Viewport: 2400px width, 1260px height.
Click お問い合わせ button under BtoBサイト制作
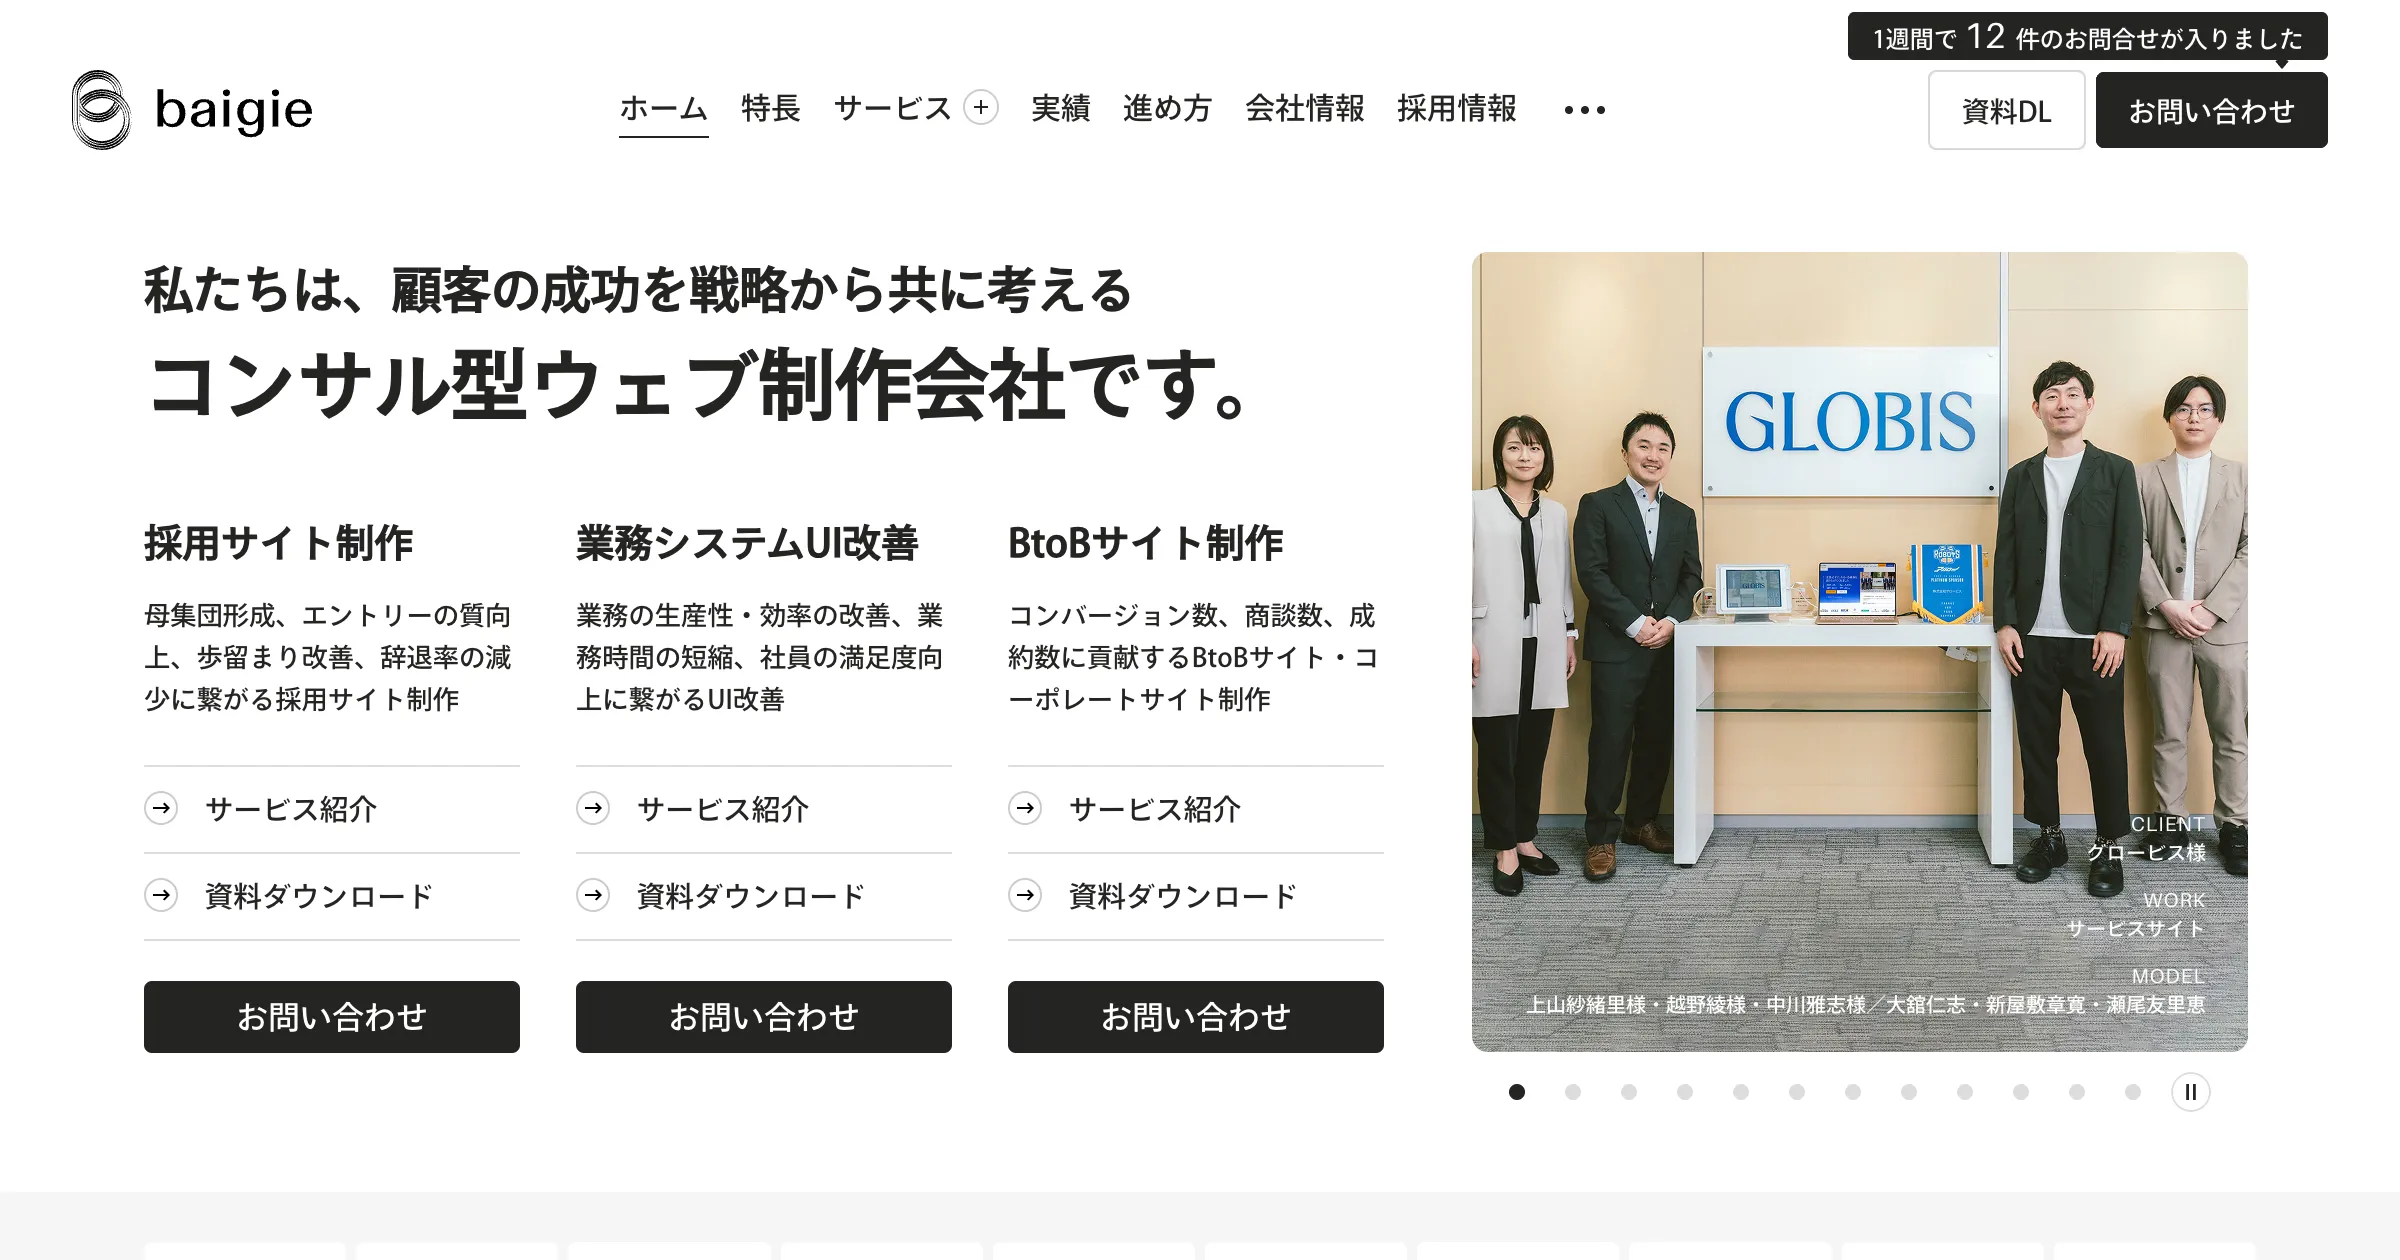point(1195,1017)
